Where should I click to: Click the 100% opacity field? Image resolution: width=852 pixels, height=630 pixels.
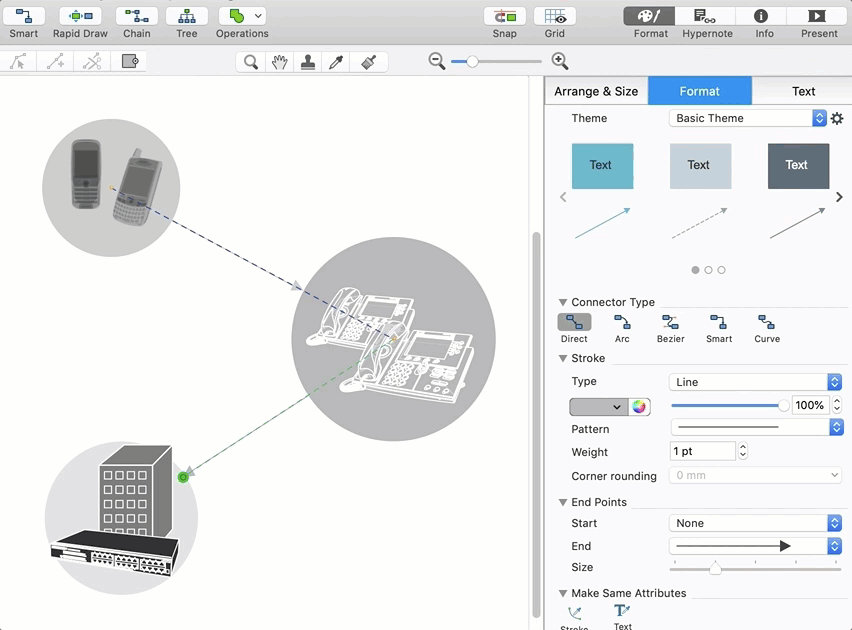[810, 406]
